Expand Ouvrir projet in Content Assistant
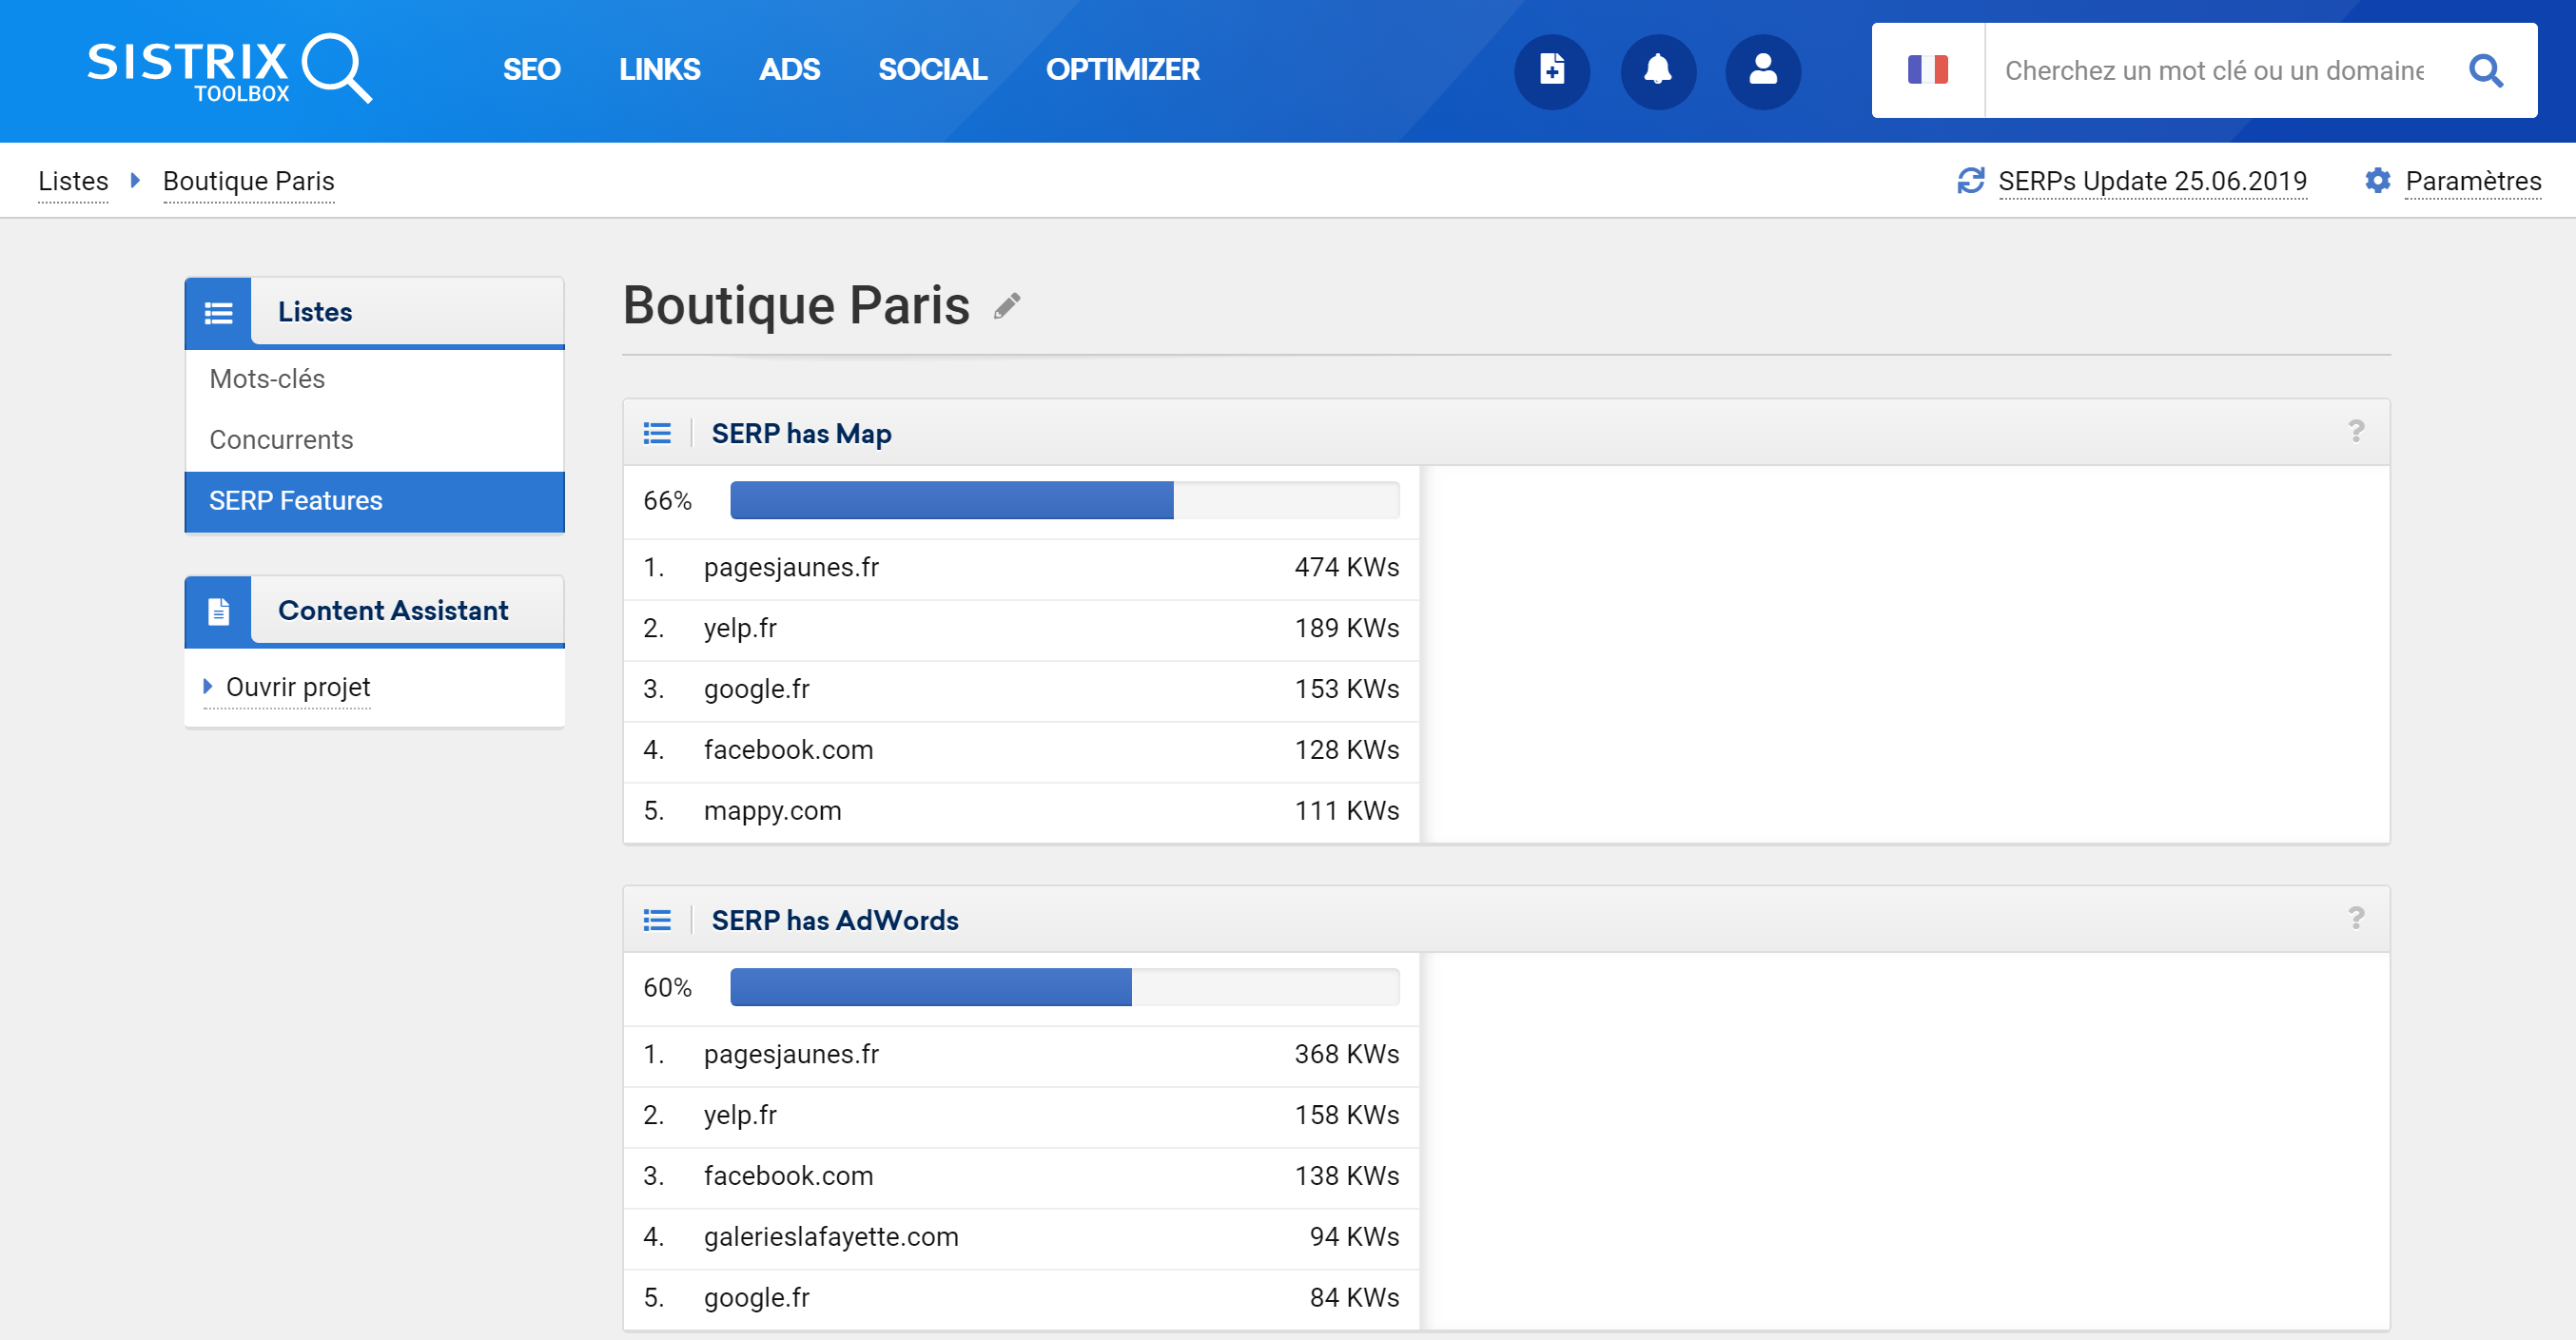Viewport: 2576px width, 1340px height. click(287, 688)
